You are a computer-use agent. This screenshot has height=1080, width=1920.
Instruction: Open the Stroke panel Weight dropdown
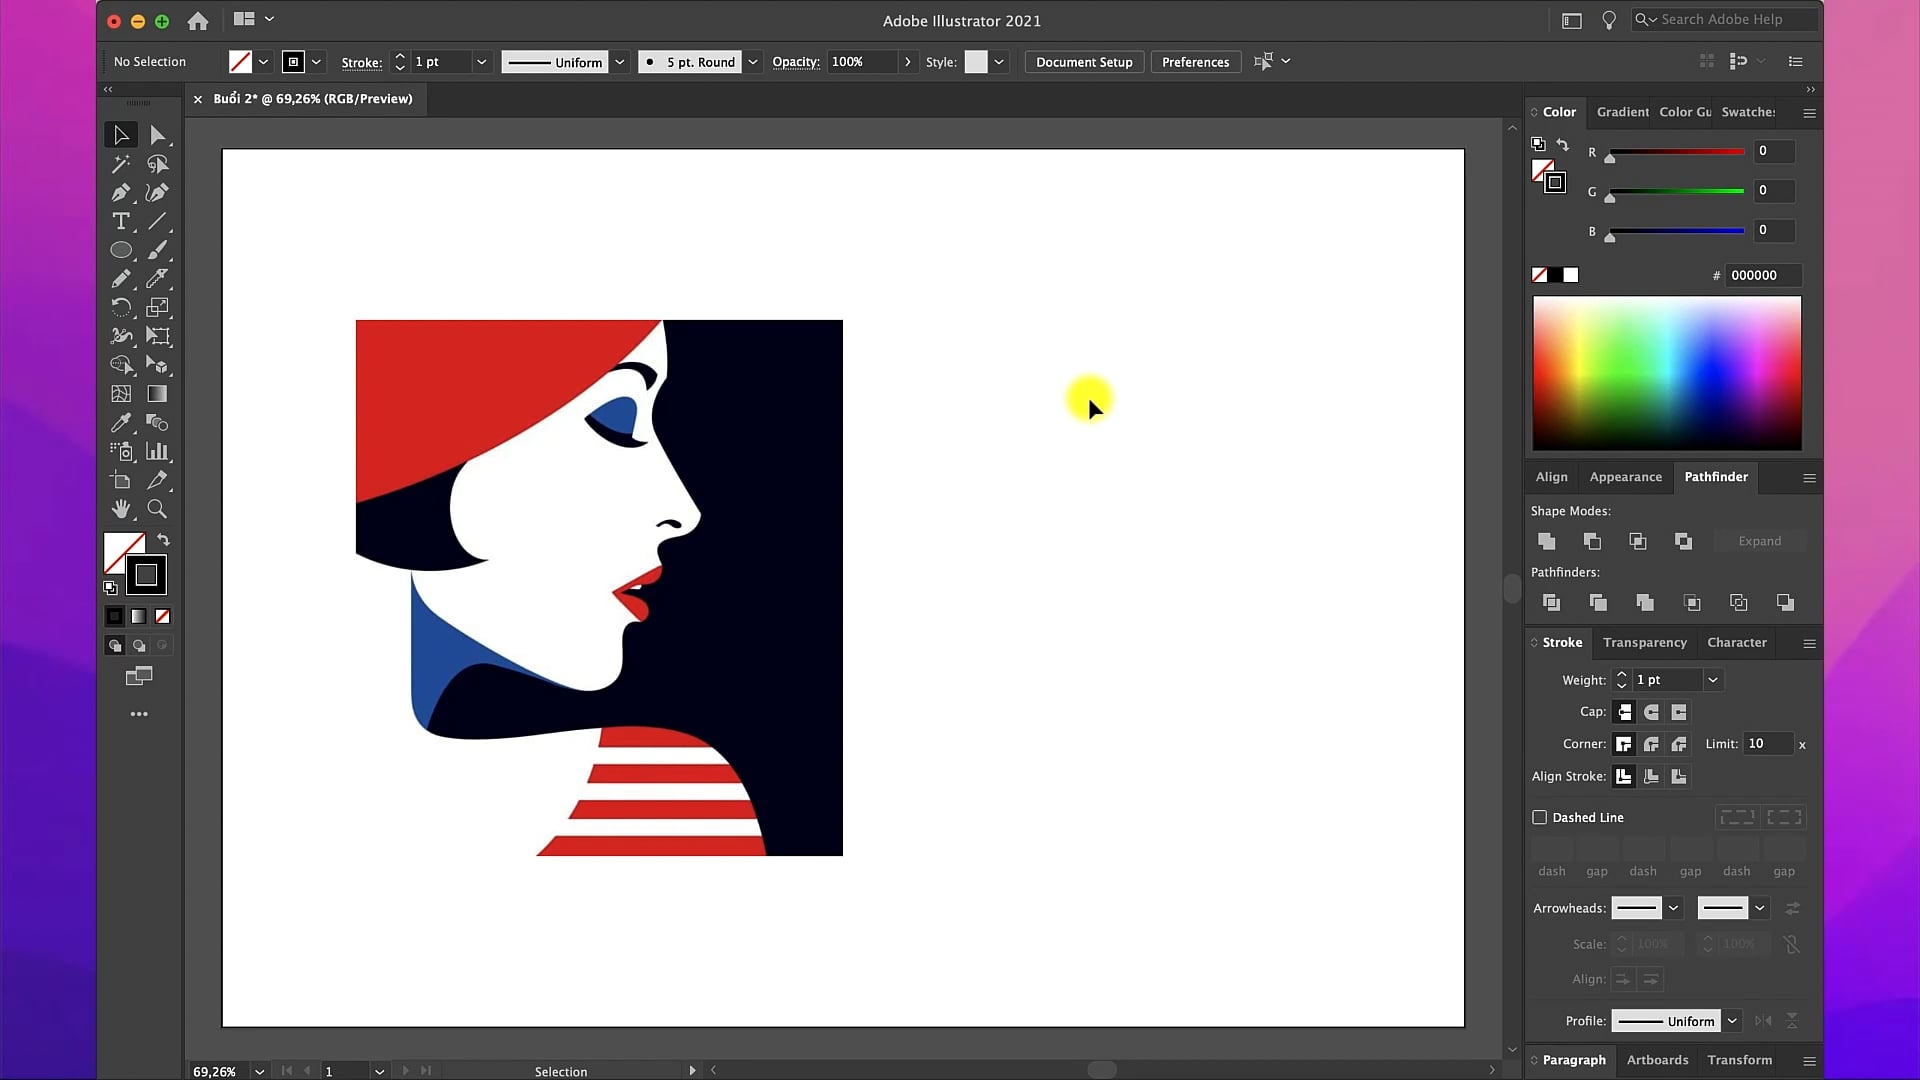click(x=1713, y=680)
